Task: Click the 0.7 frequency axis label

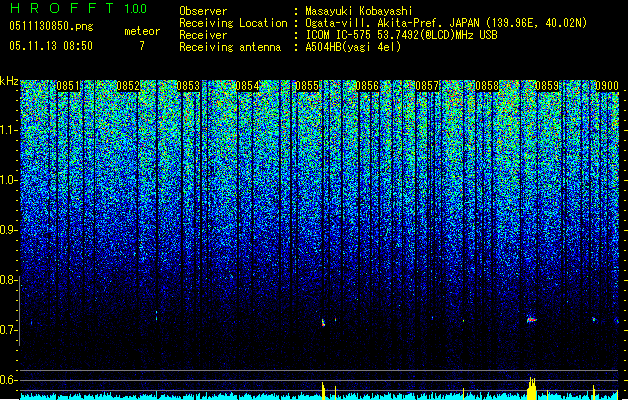Action: pos(9,330)
